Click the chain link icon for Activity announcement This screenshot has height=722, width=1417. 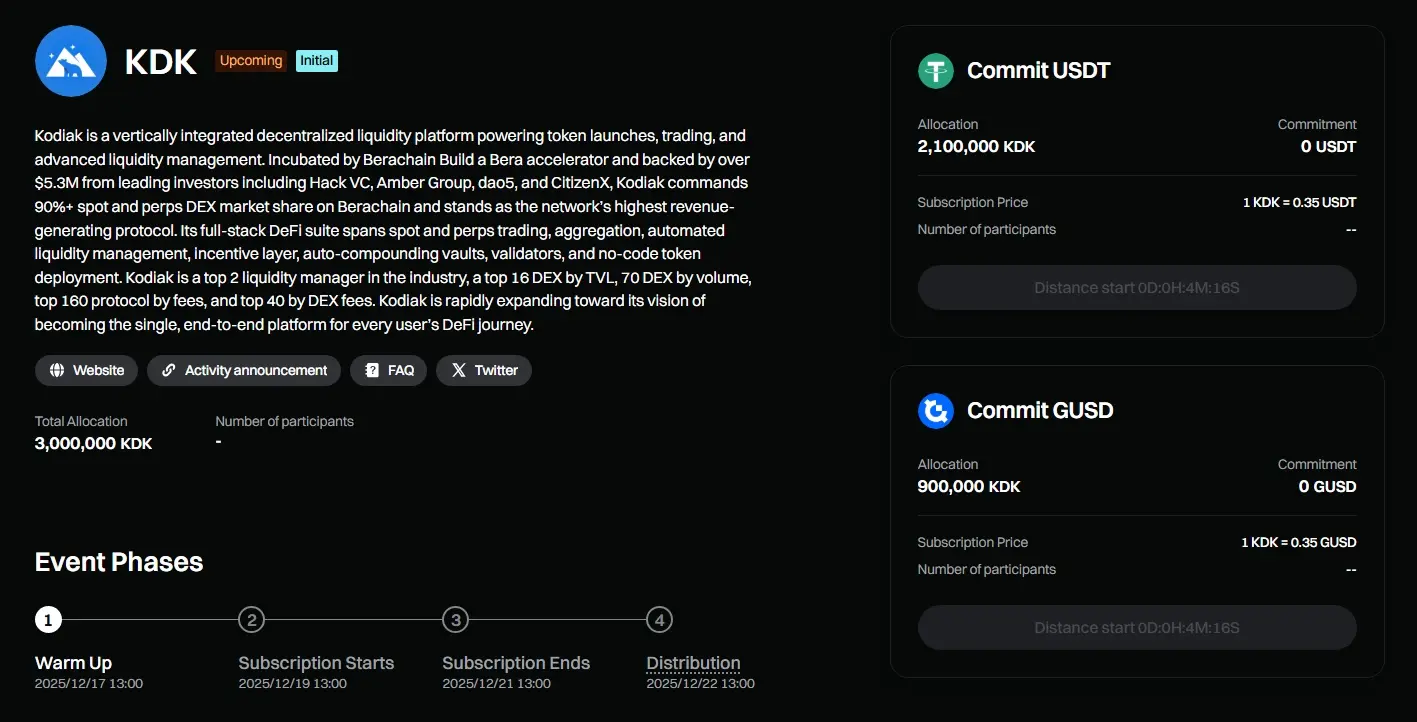[169, 370]
